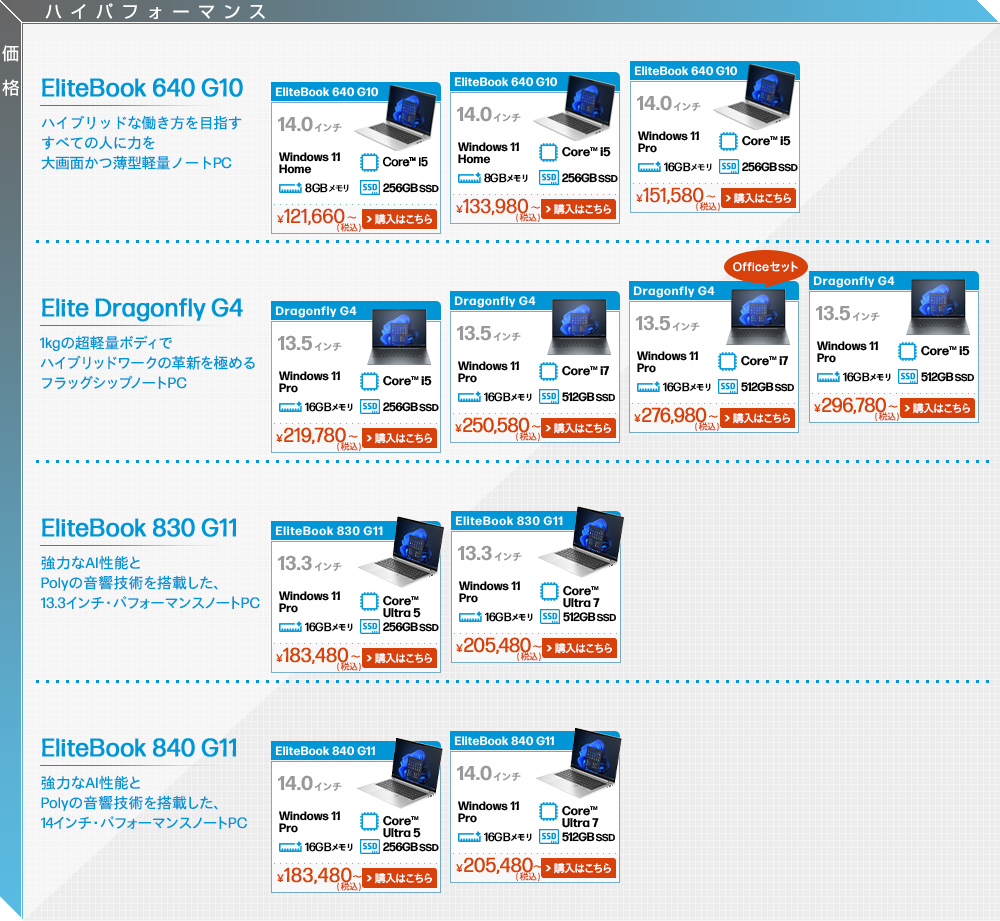This screenshot has width=1000, height=921.
Task: Click CPU chip icon on ¥296,780 Dragonfly G4 card
Action: coord(908,351)
